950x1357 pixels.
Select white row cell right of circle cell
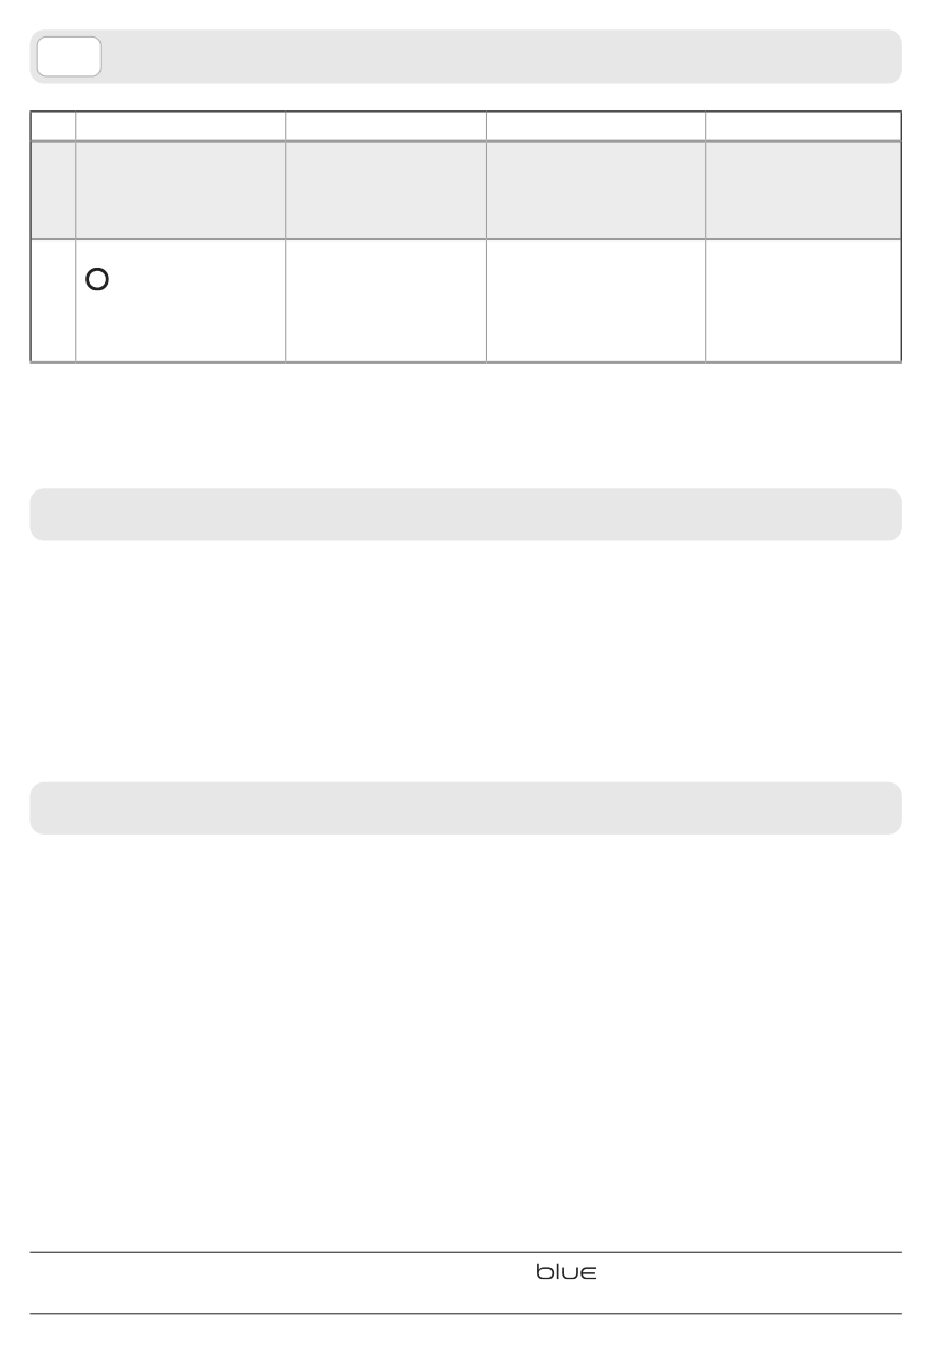[386, 300]
